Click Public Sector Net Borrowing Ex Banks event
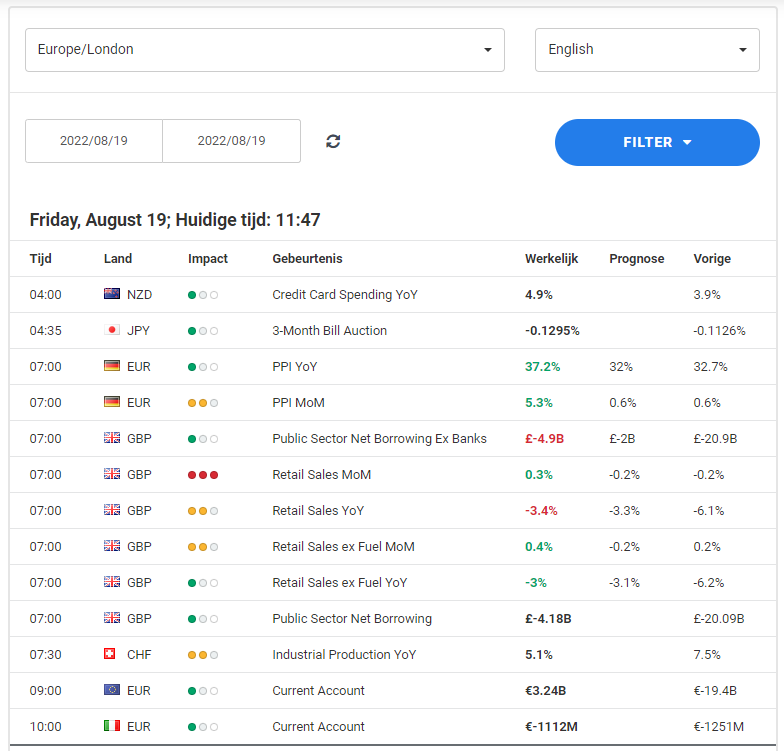784x751 pixels. 379,438
